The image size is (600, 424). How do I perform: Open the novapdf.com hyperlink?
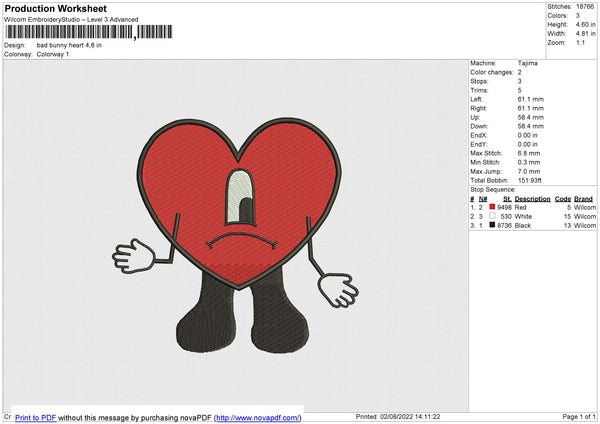pyautogui.click(x=258, y=417)
